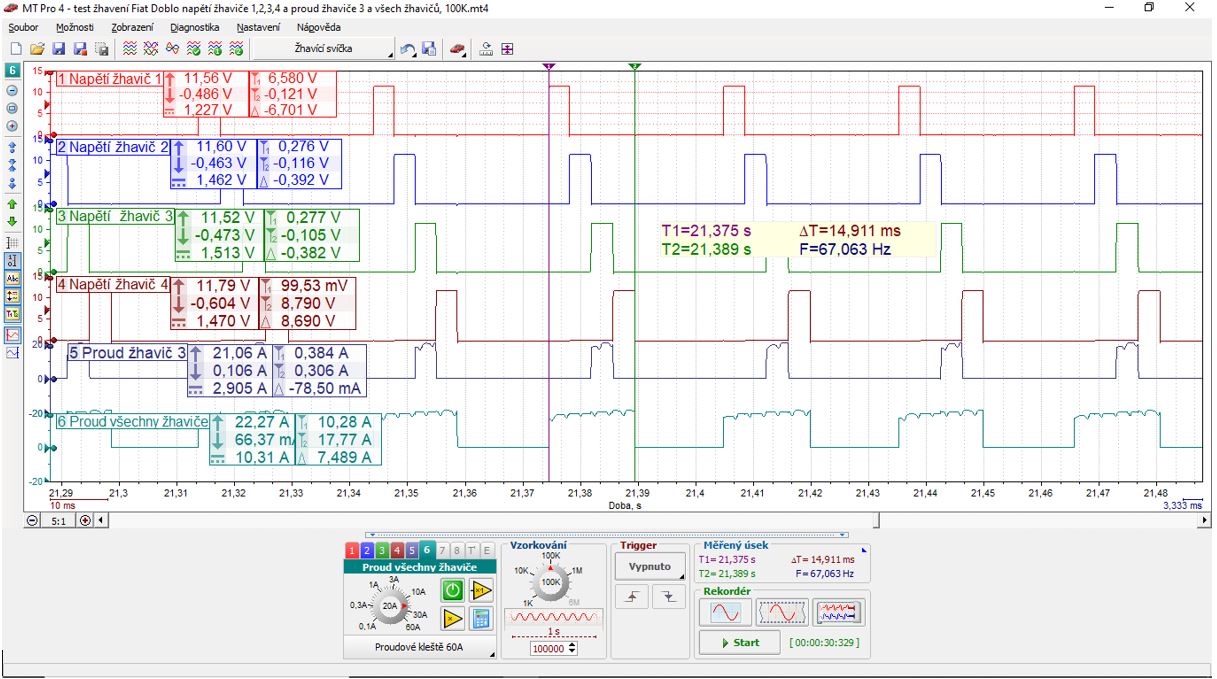Viewport: 1217px width, 679px height.
Task: Toggle the min/max measurement values icon in sidebar
Action: point(13,297)
